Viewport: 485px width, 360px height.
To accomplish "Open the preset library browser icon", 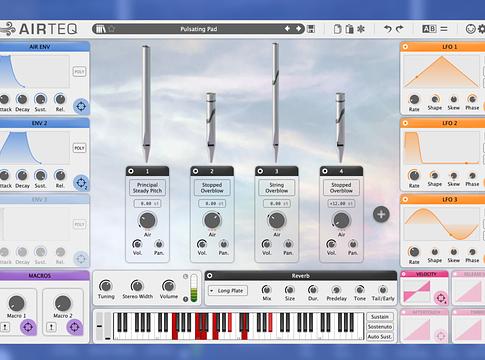I will pos(101,29).
